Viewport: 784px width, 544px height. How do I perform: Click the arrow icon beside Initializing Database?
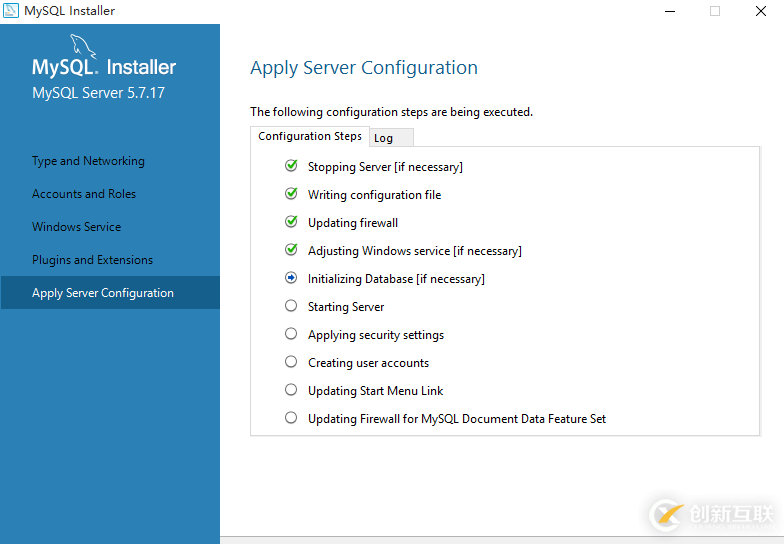tap(291, 278)
